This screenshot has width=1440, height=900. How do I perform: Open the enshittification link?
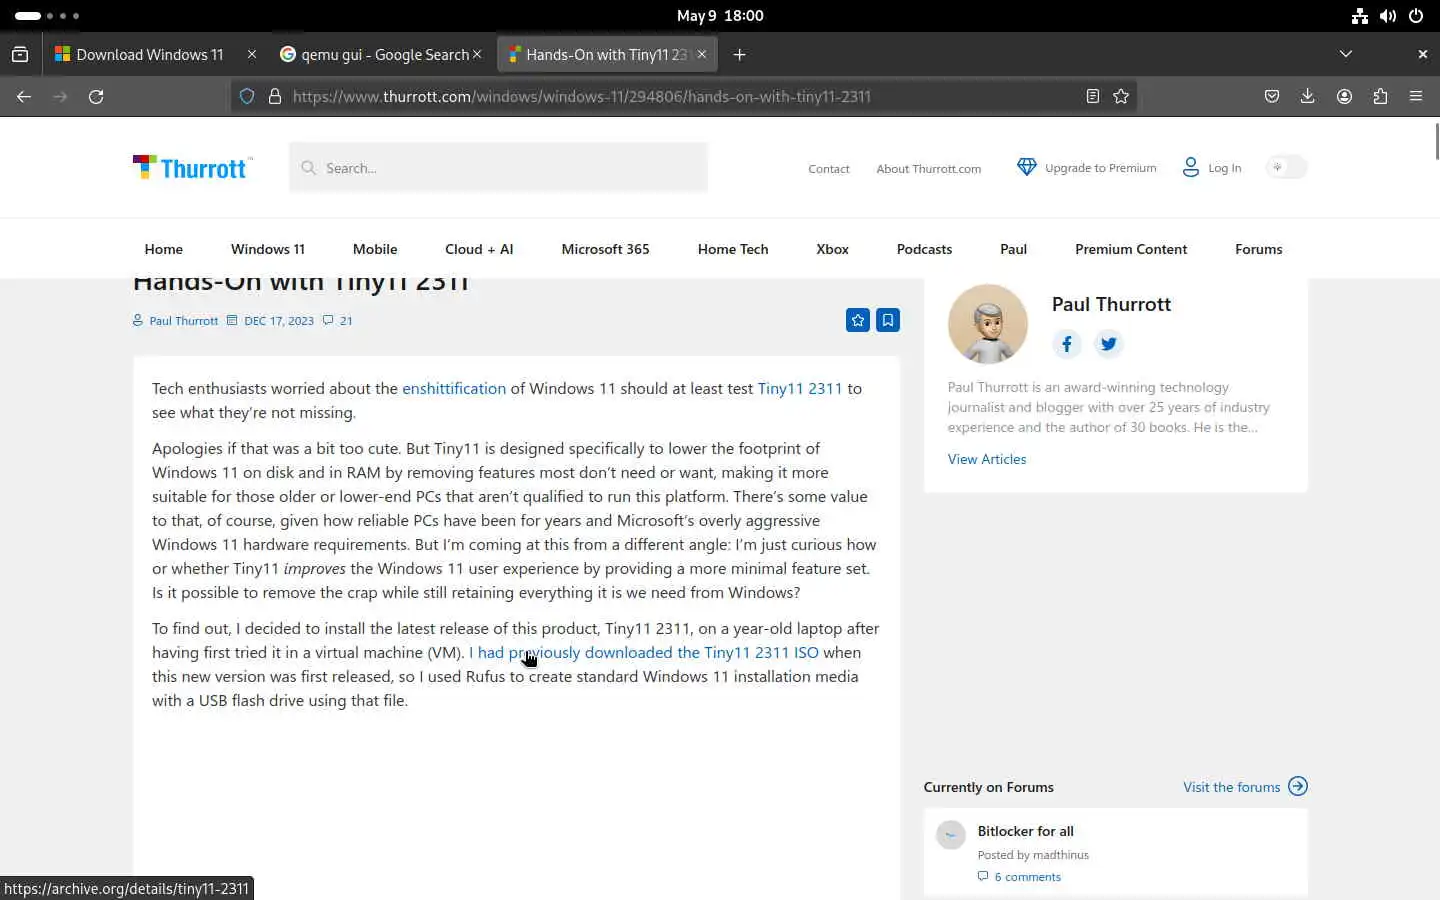click(454, 388)
